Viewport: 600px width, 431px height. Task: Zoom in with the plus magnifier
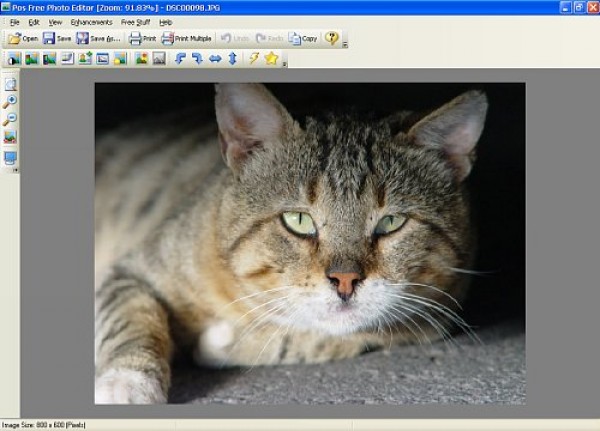coord(10,102)
